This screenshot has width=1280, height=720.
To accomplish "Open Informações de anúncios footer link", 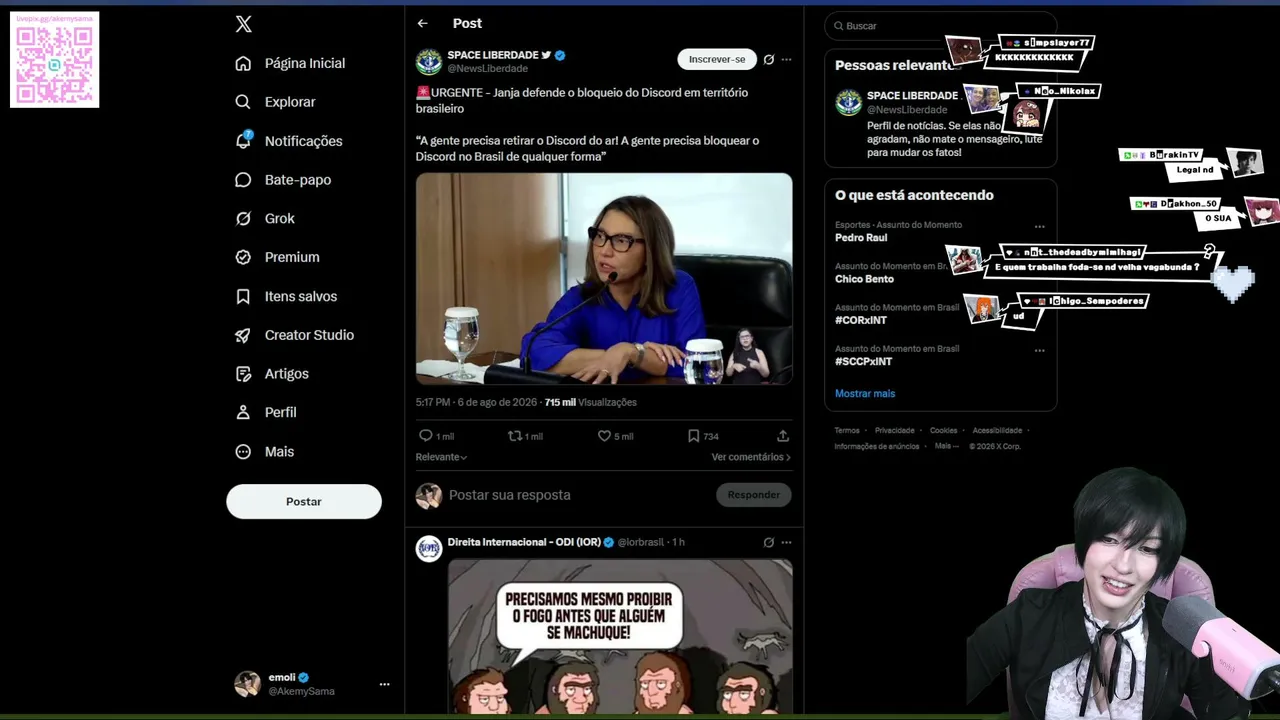I will click(x=877, y=446).
